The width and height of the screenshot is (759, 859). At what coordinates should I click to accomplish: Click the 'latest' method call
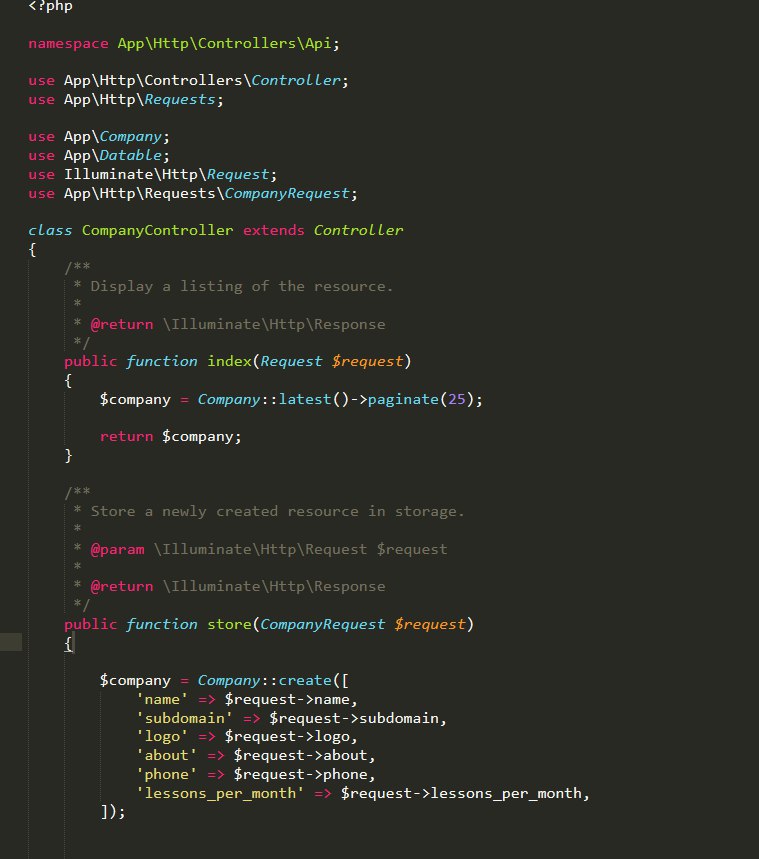tap(305, 399)
